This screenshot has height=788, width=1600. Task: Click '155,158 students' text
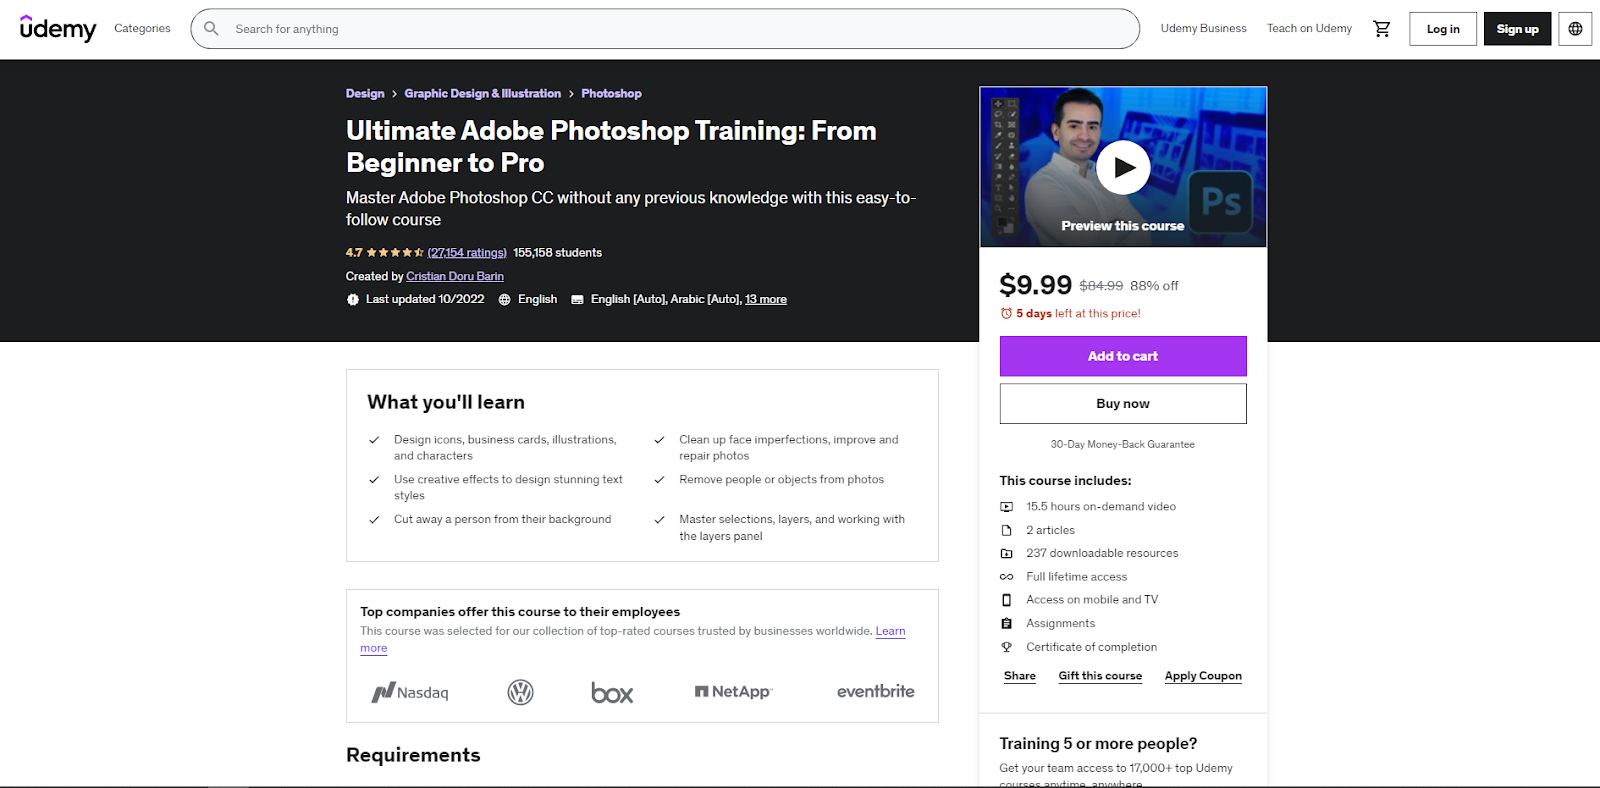pos(558,253)
